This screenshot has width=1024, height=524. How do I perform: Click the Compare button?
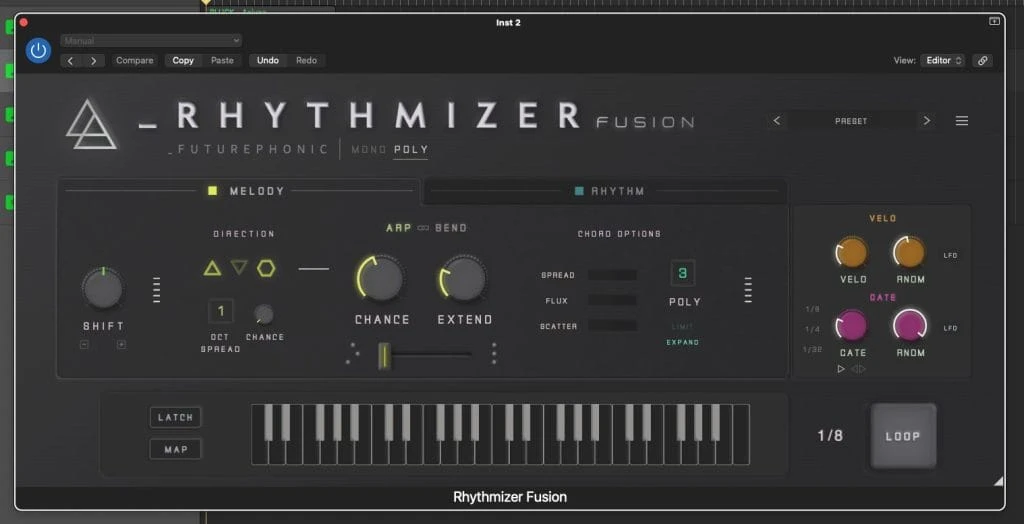click(x=135, y=60)
